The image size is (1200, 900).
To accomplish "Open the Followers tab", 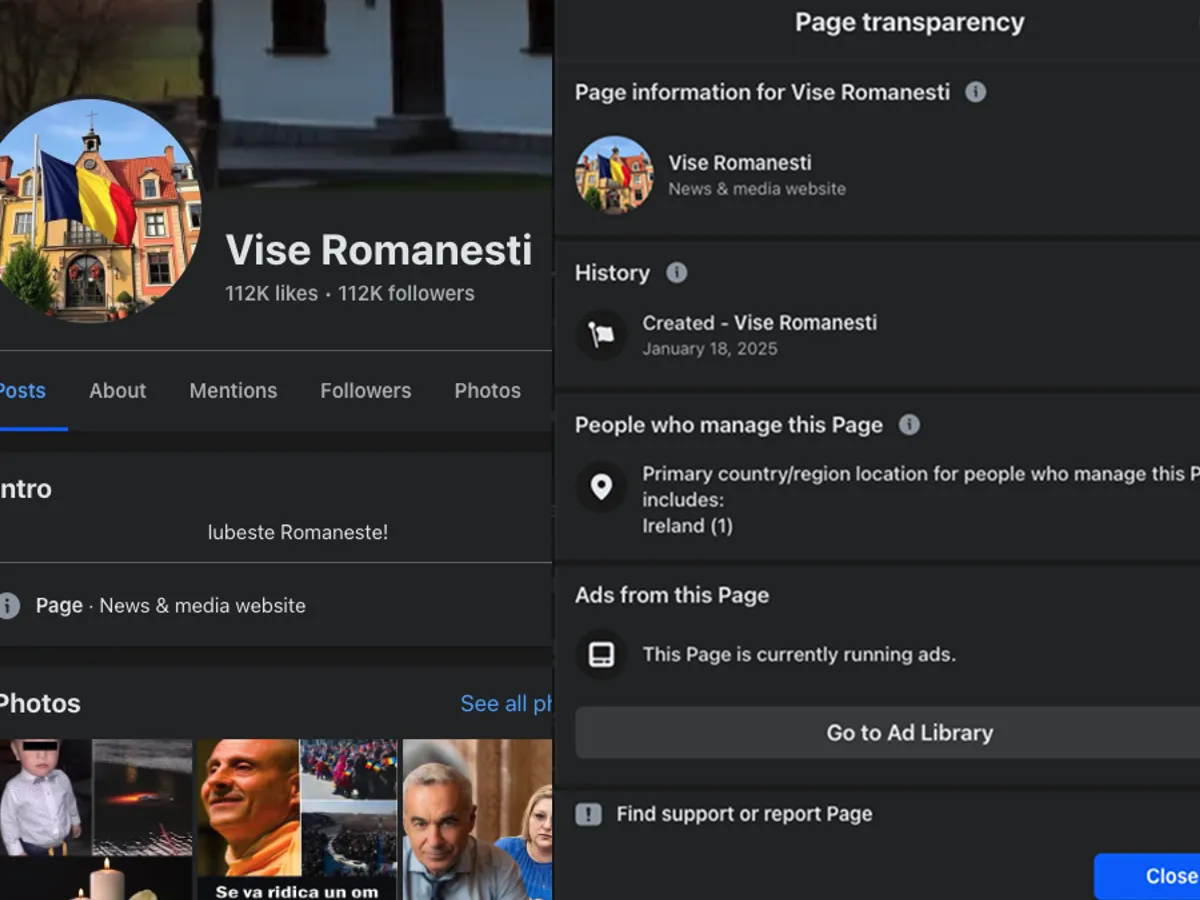I will [365, 391].
